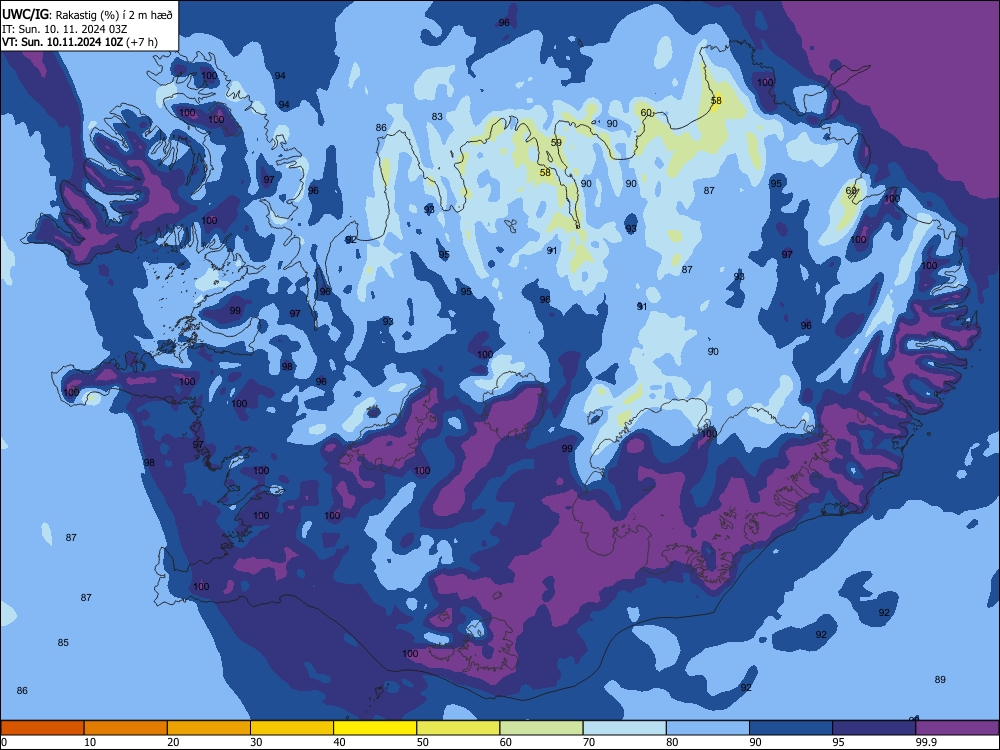Choose the amber 30–40 color scale swatch

pos(292,728)
